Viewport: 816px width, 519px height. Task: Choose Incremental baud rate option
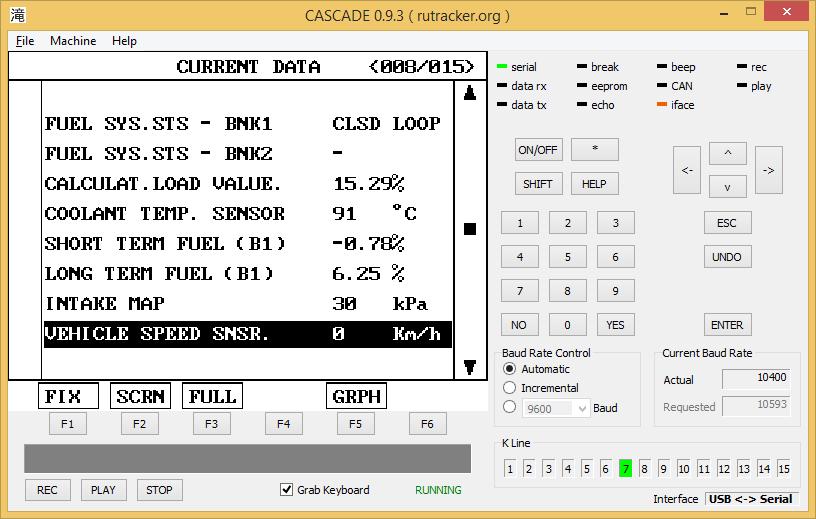[x=510, y=388]
